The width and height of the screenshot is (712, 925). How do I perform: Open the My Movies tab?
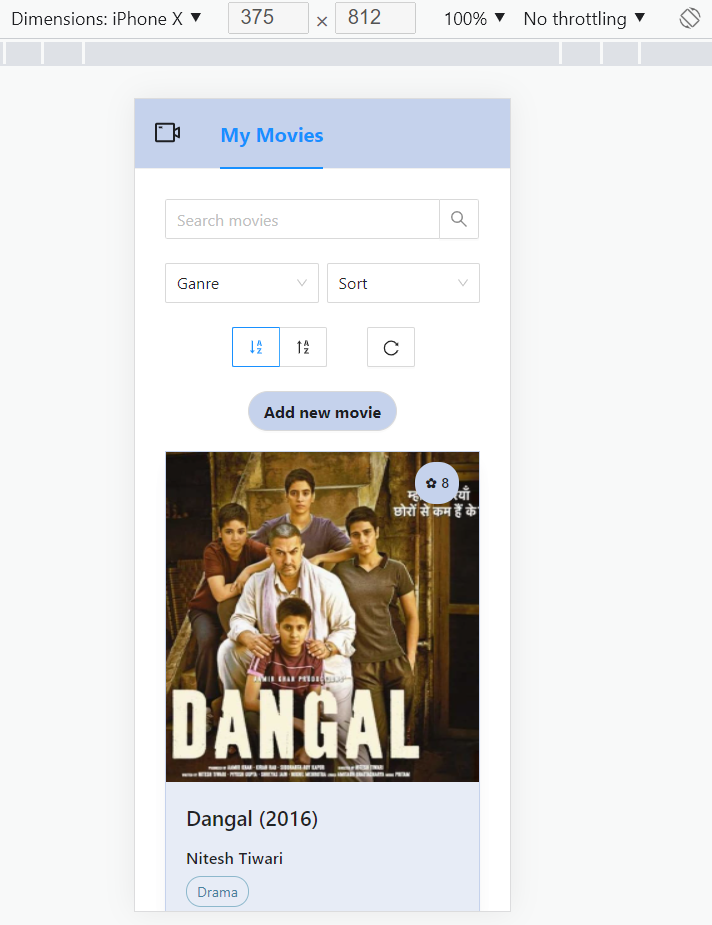click(271, 135)
